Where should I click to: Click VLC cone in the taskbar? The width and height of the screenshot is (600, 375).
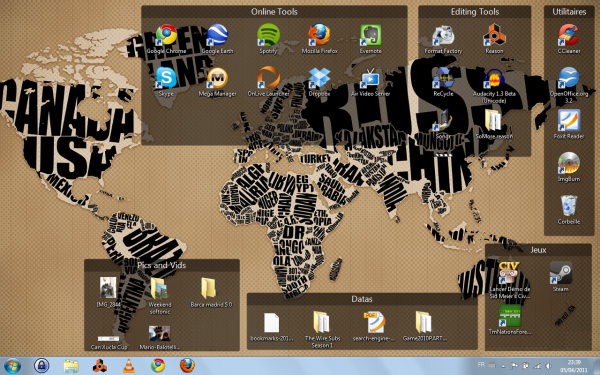point(129,366)
